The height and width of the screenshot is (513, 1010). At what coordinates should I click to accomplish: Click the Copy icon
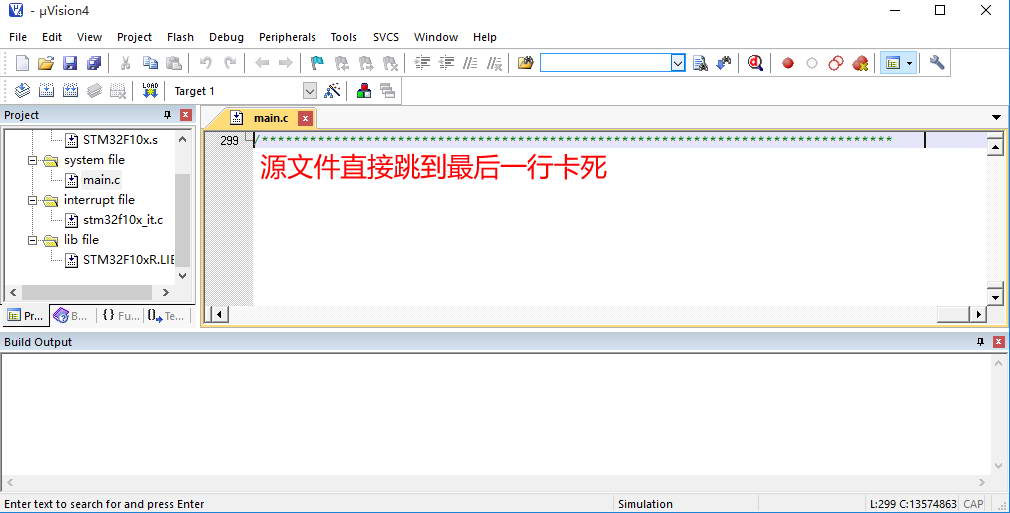pyautogui.click(x=150, y=63)
